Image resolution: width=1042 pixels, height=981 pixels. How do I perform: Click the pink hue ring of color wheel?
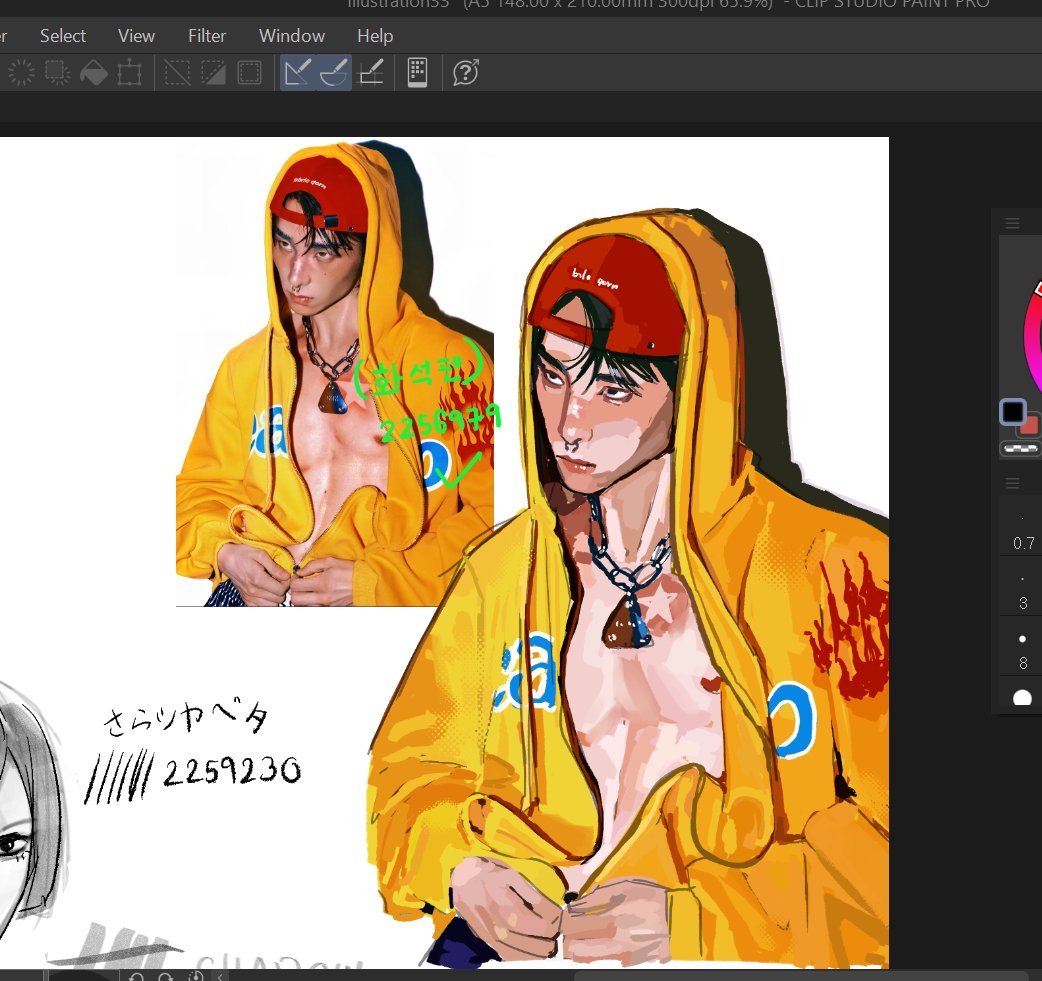pyautogui.click(x=1032, y=339)
